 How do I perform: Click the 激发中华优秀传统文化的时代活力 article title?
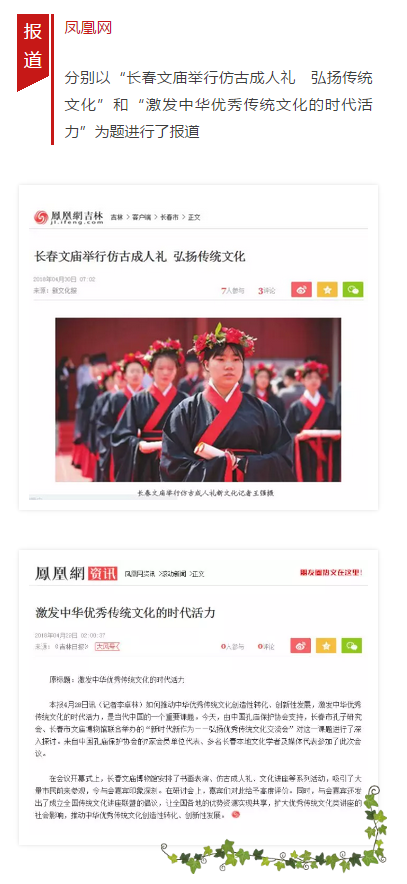pyautogui.click(x=125, y=612)
